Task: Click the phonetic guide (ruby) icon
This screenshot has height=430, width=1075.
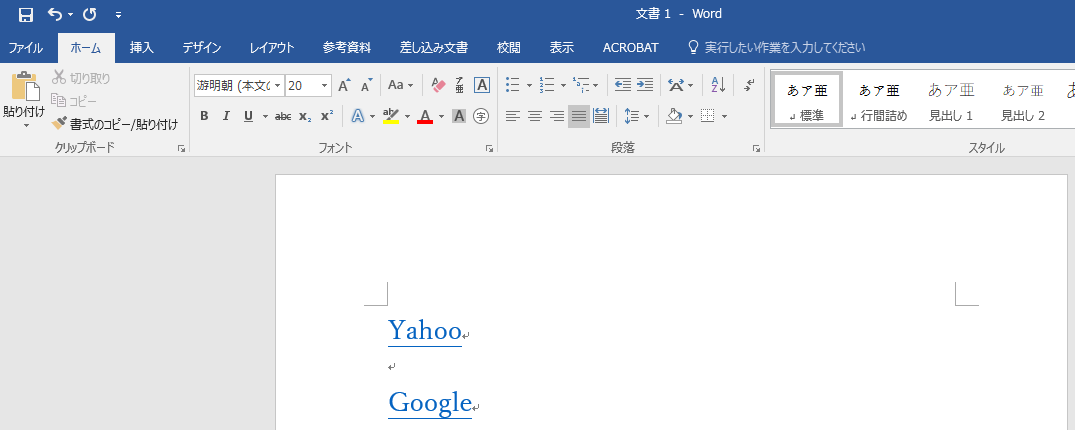Action: (x=459, y=85)
